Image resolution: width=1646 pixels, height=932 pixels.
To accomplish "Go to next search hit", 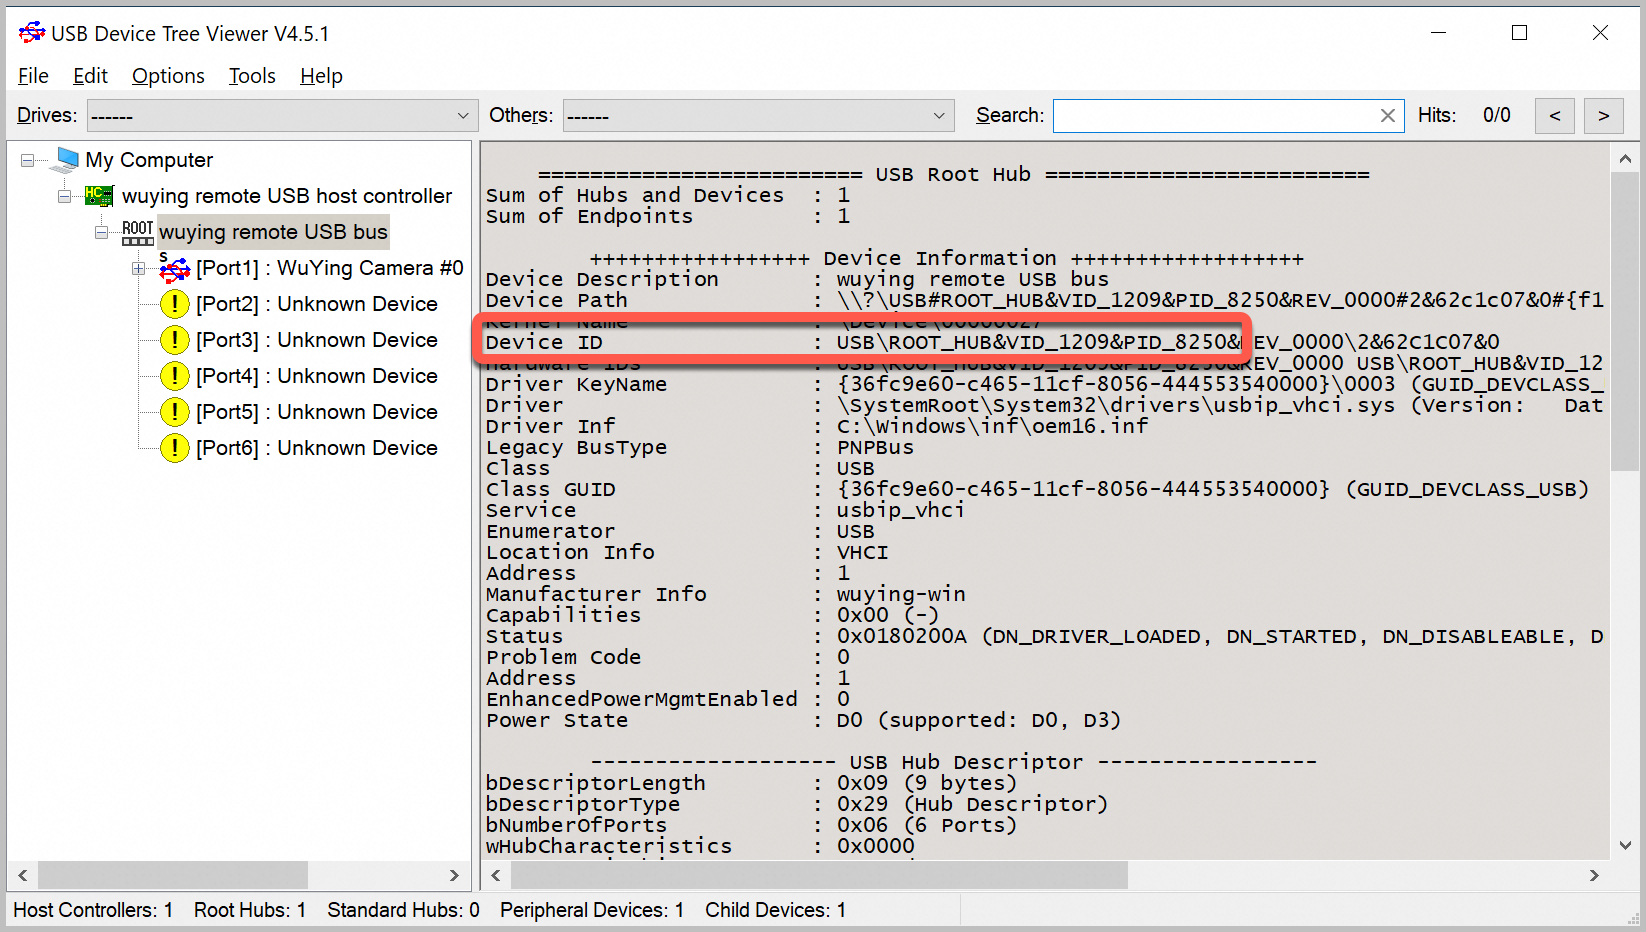I will [1604, 116].
